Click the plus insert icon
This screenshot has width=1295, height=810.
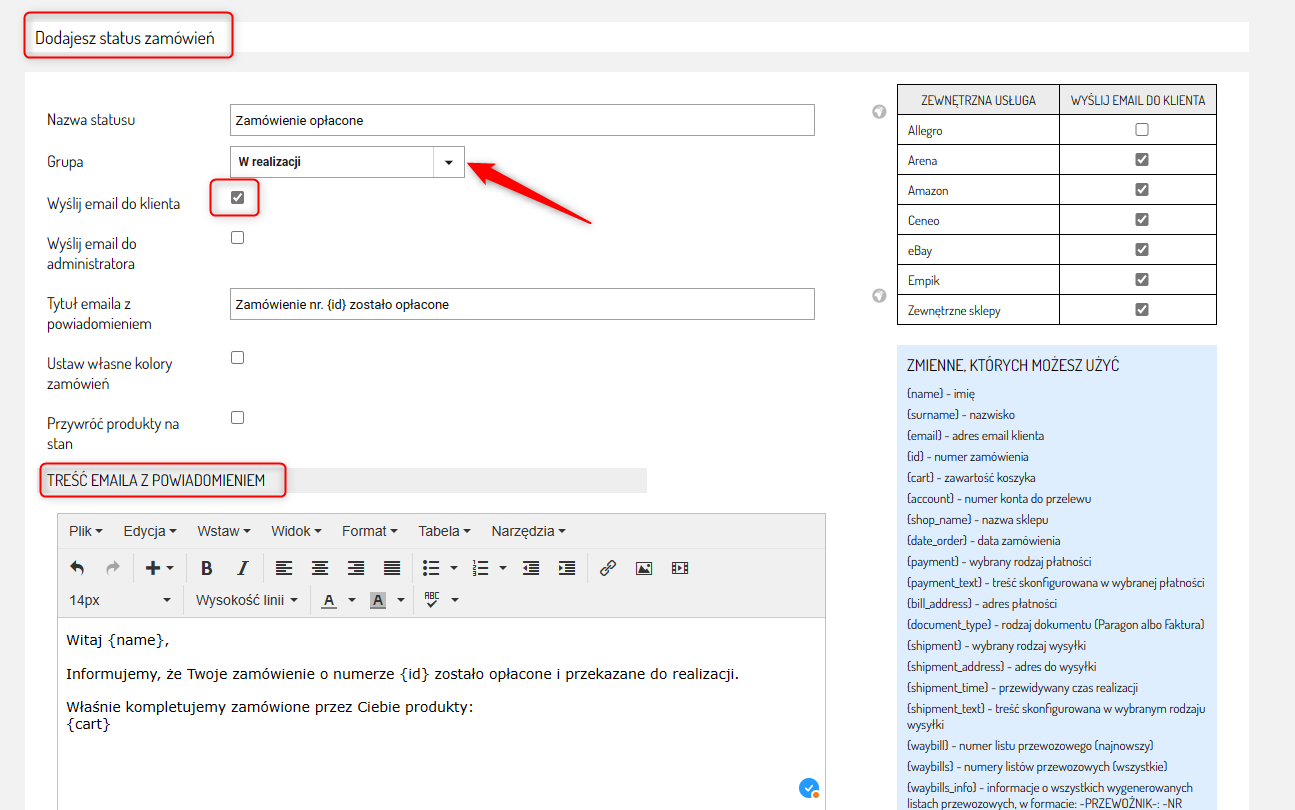152,568
